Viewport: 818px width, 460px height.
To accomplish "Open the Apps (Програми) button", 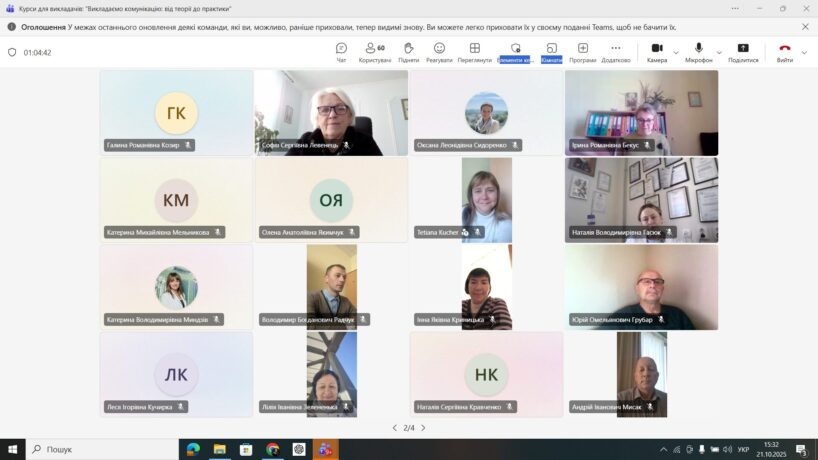I will 582,51.
